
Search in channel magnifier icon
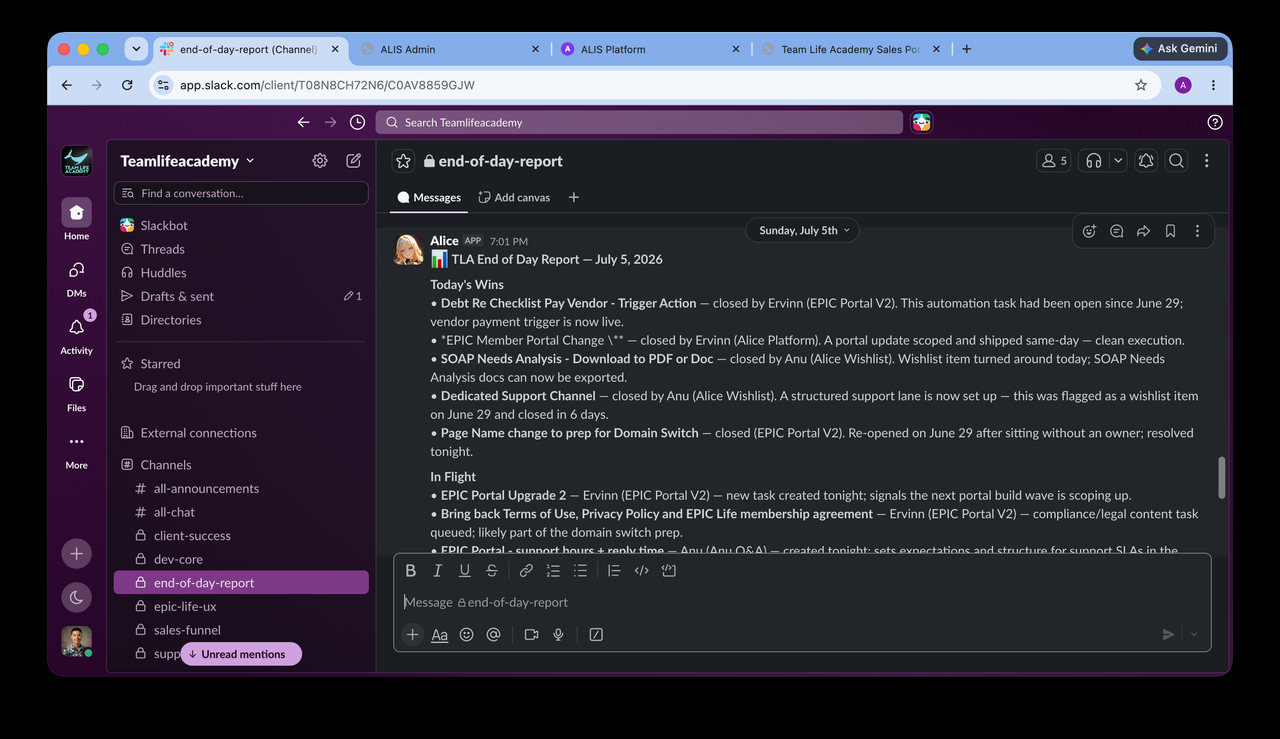click(x=1177, y=161)
